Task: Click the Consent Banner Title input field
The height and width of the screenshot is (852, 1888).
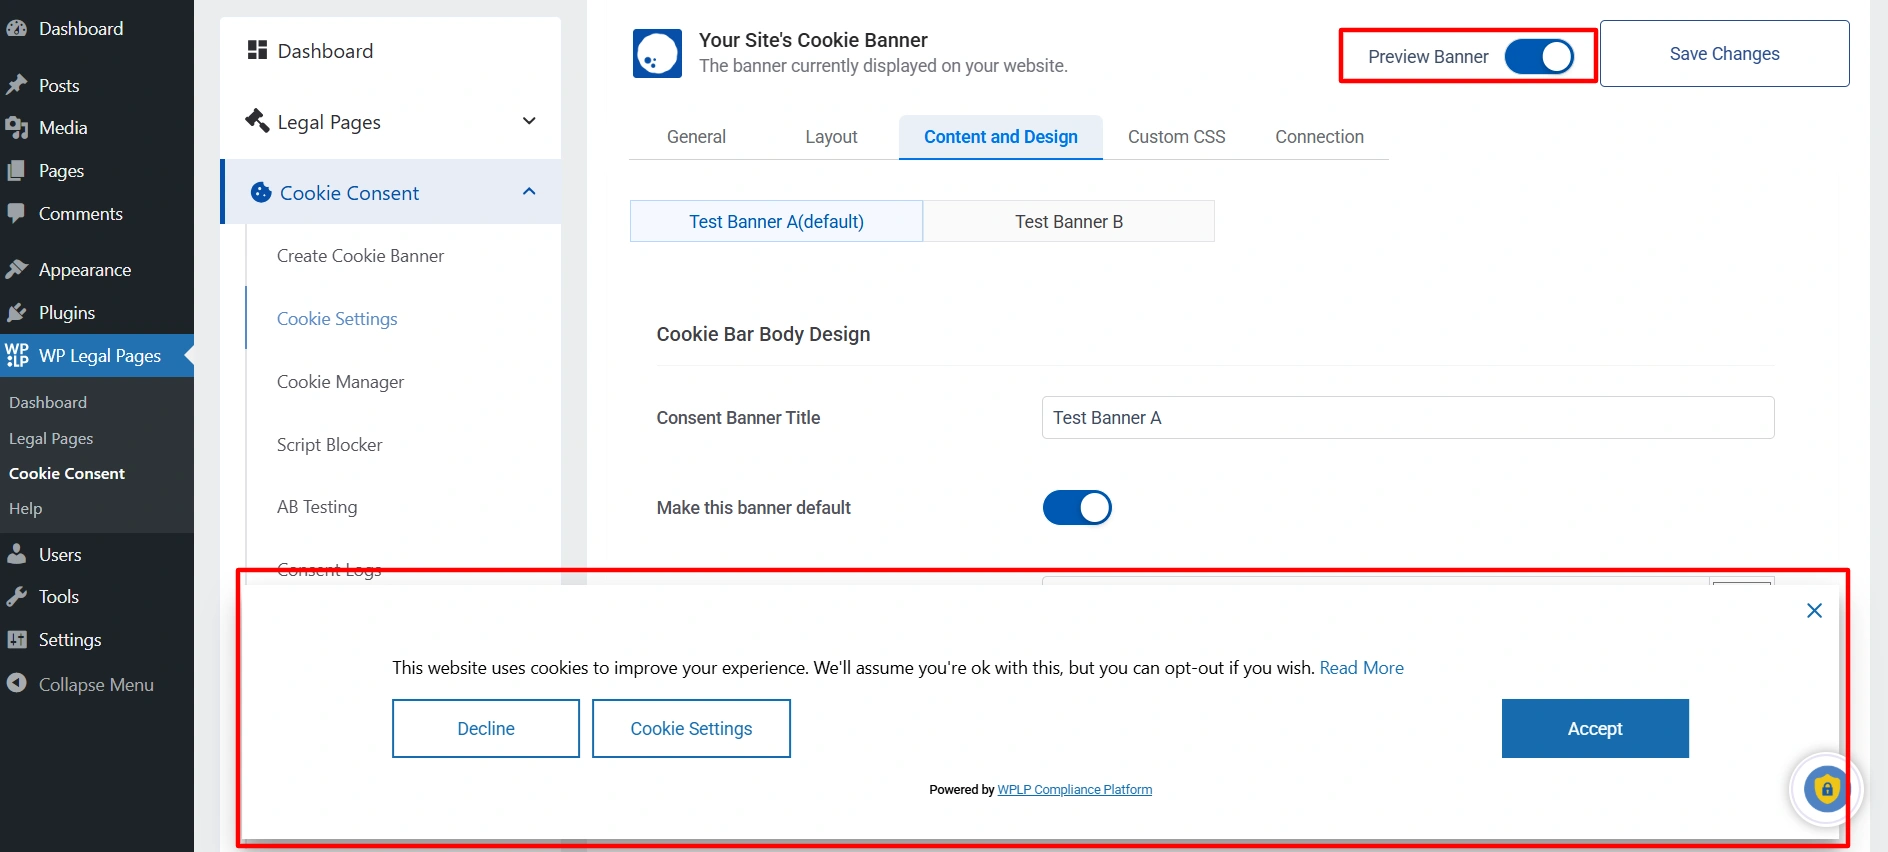Action: pyautogui.click(x=1407, y=418)
